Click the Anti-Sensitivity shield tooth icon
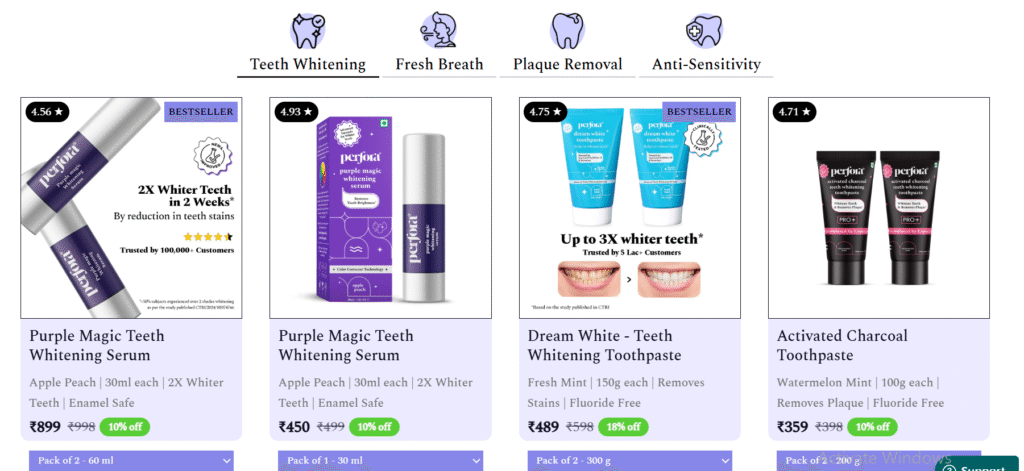Viewport: 1024px width, 471px height. point(704,31)
